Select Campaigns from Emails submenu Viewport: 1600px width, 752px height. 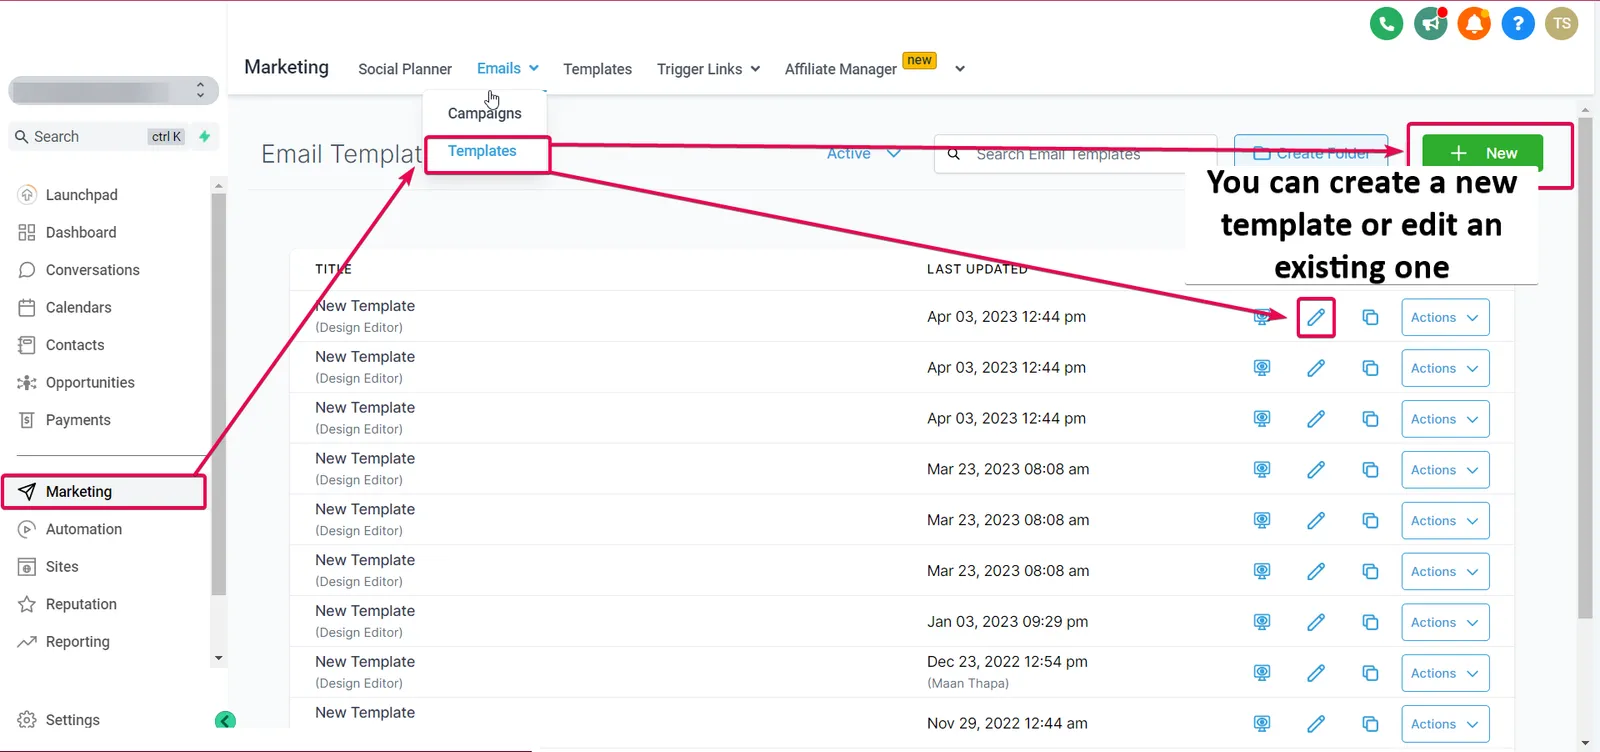coord(485,113)
